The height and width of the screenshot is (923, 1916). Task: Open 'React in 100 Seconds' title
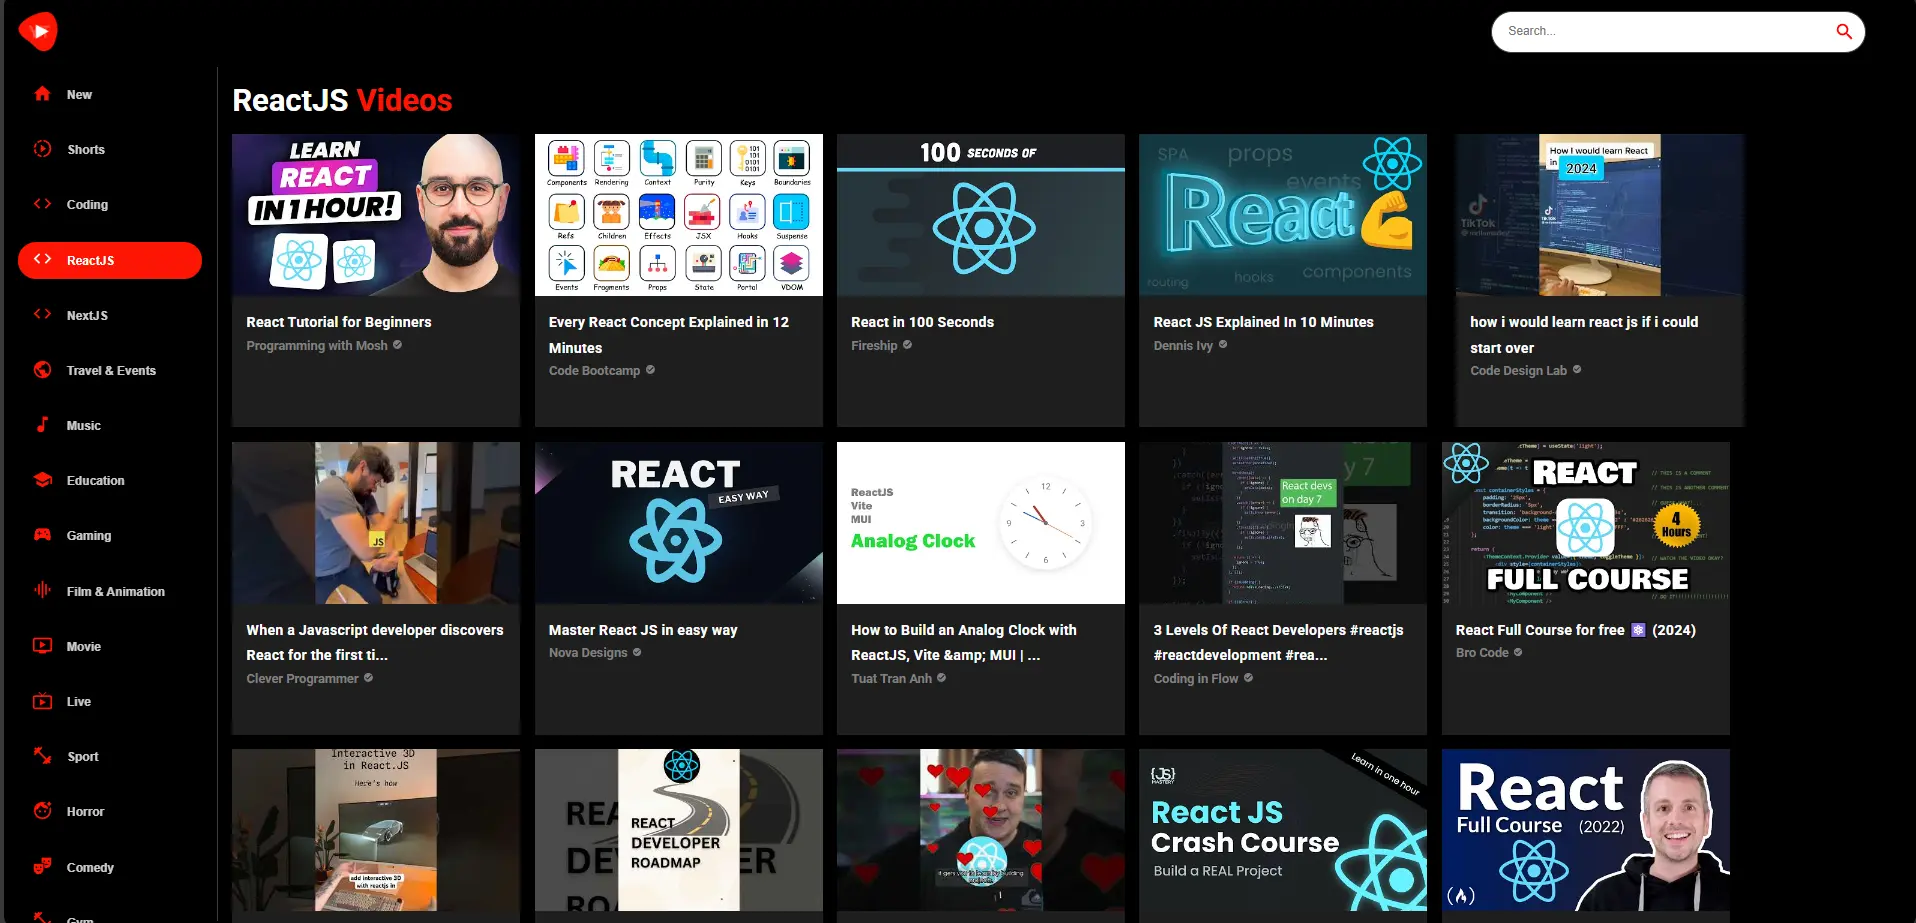click(x=922, y=322)
